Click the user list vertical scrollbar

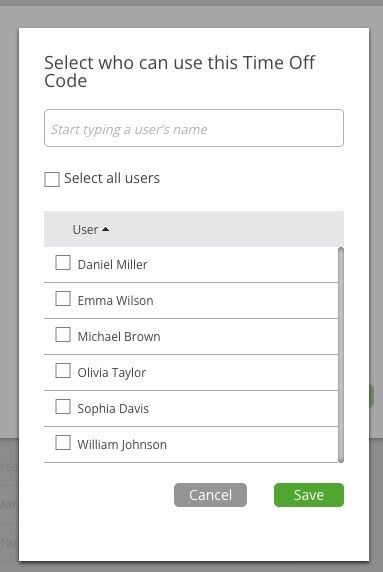tap(341, 355)
